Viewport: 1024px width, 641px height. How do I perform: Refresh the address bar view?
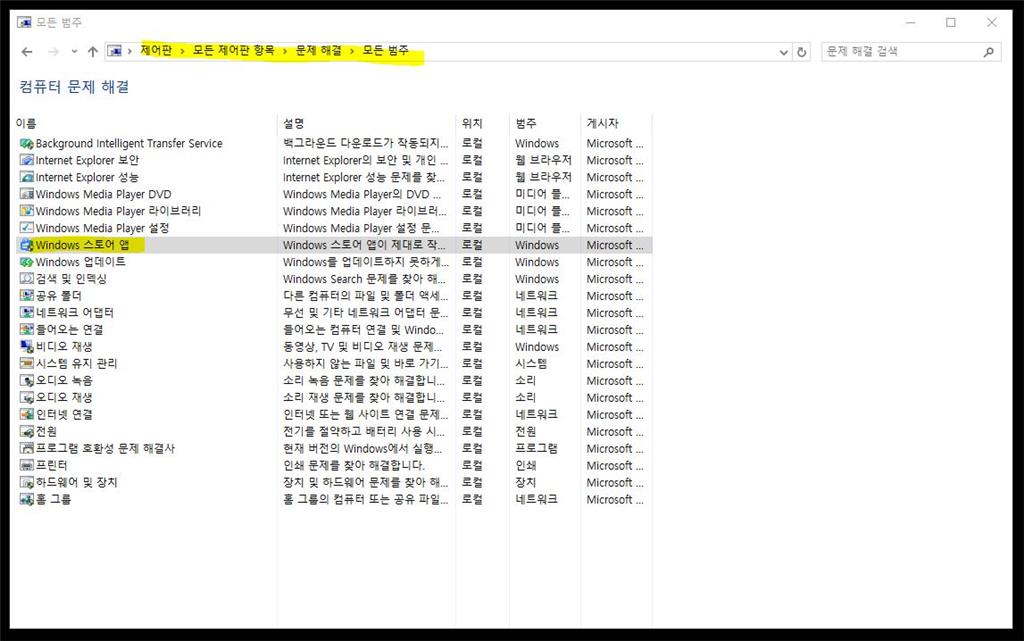click(x=802, y=52)
